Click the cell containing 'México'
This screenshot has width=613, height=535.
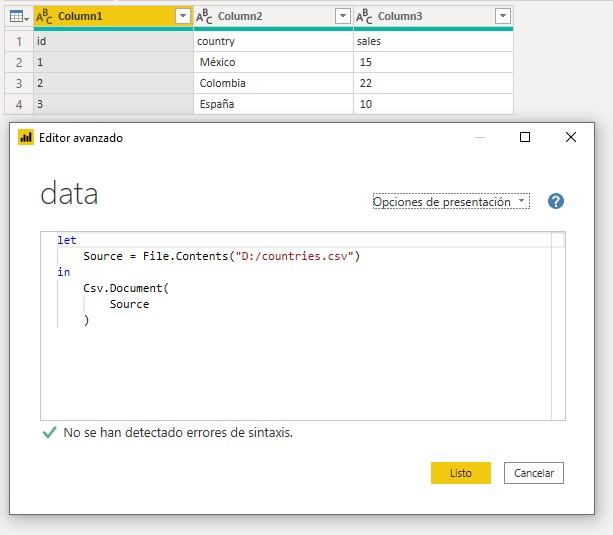[274, 62]
